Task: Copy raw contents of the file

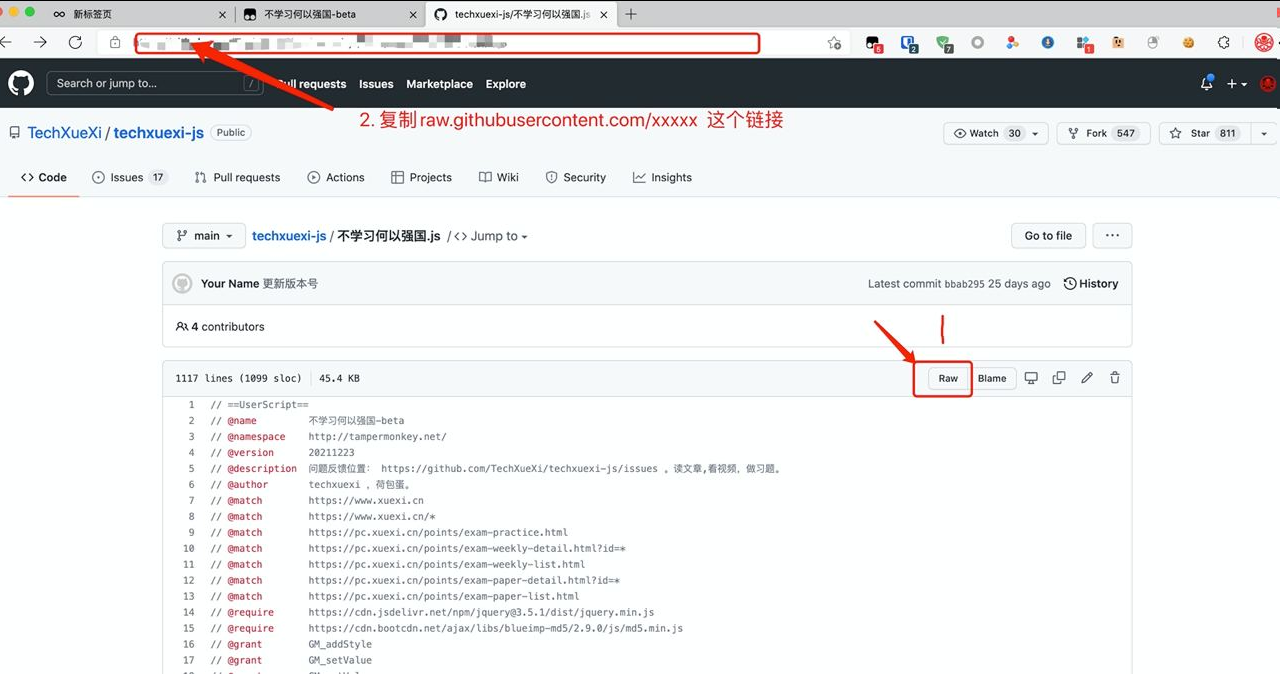Action: [1059, 378]
